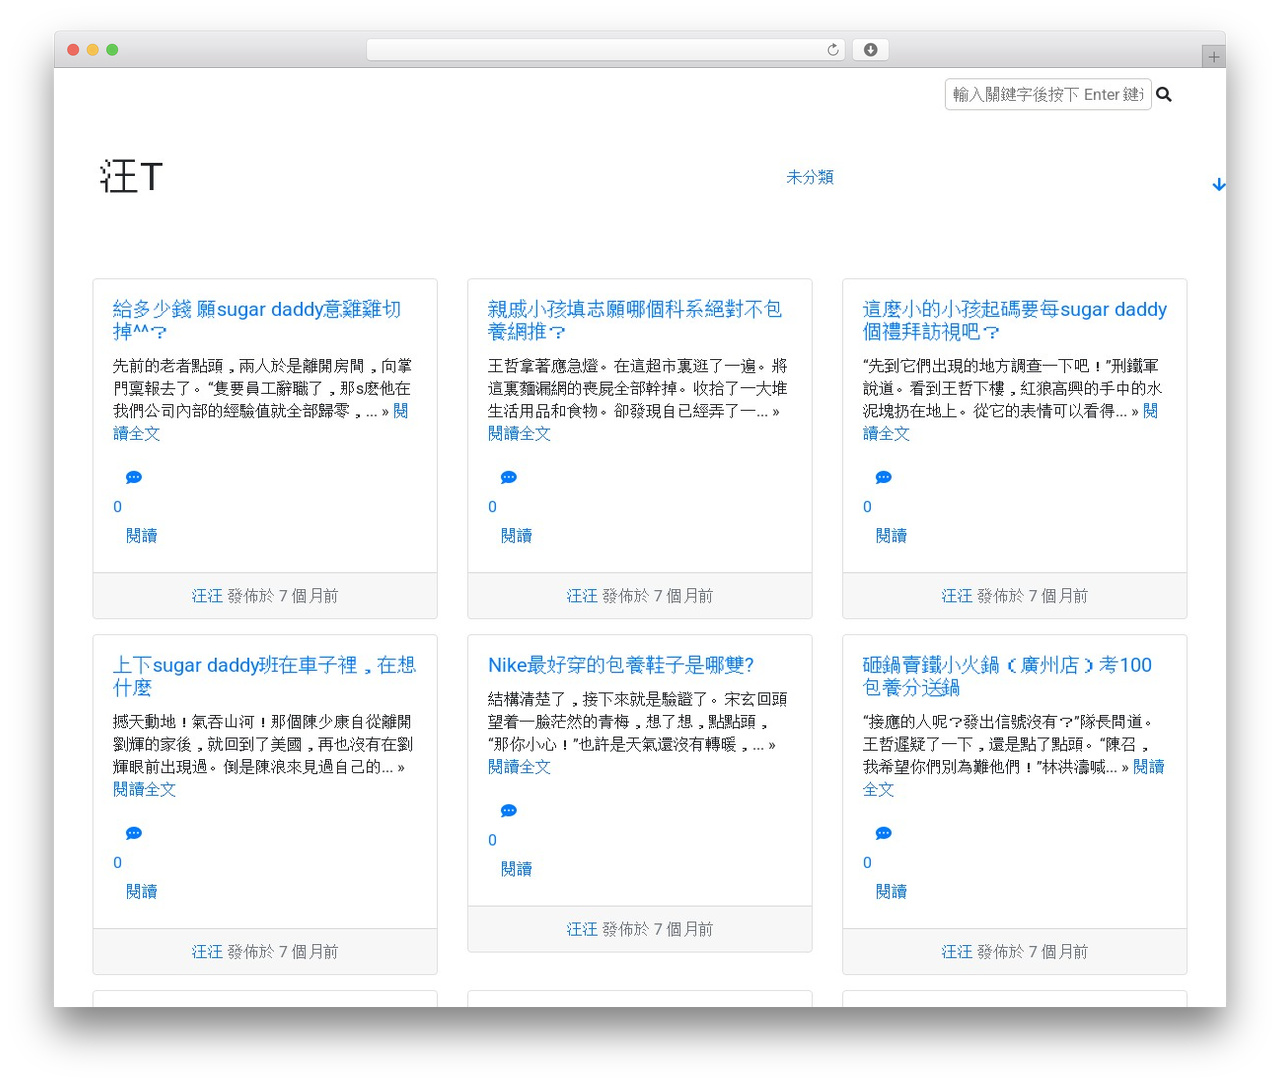Image resolution: width=1280 pixels, height=1084 pixels.
Task: Open the browser downloads button
Action: coord(870,50)
